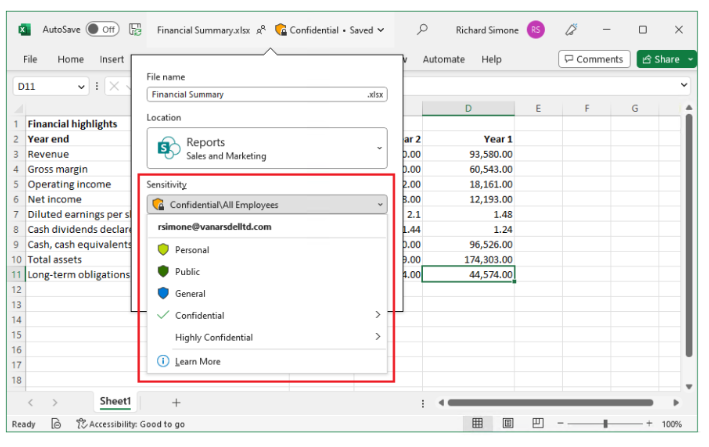Open Richard Simone's RS account avatar
Viewport: 709px width, 447px height.
click(536, 30)
